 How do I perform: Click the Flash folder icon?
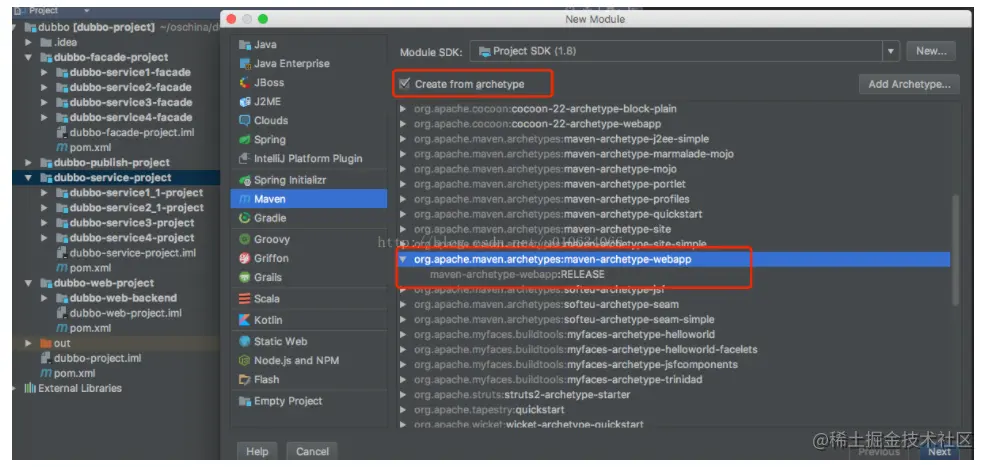point(244,380)
